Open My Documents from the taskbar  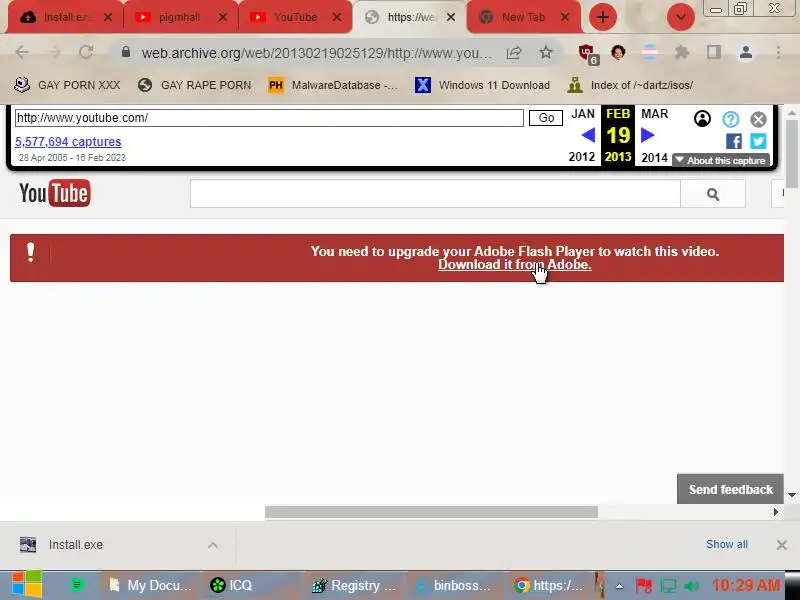[150, 585]
